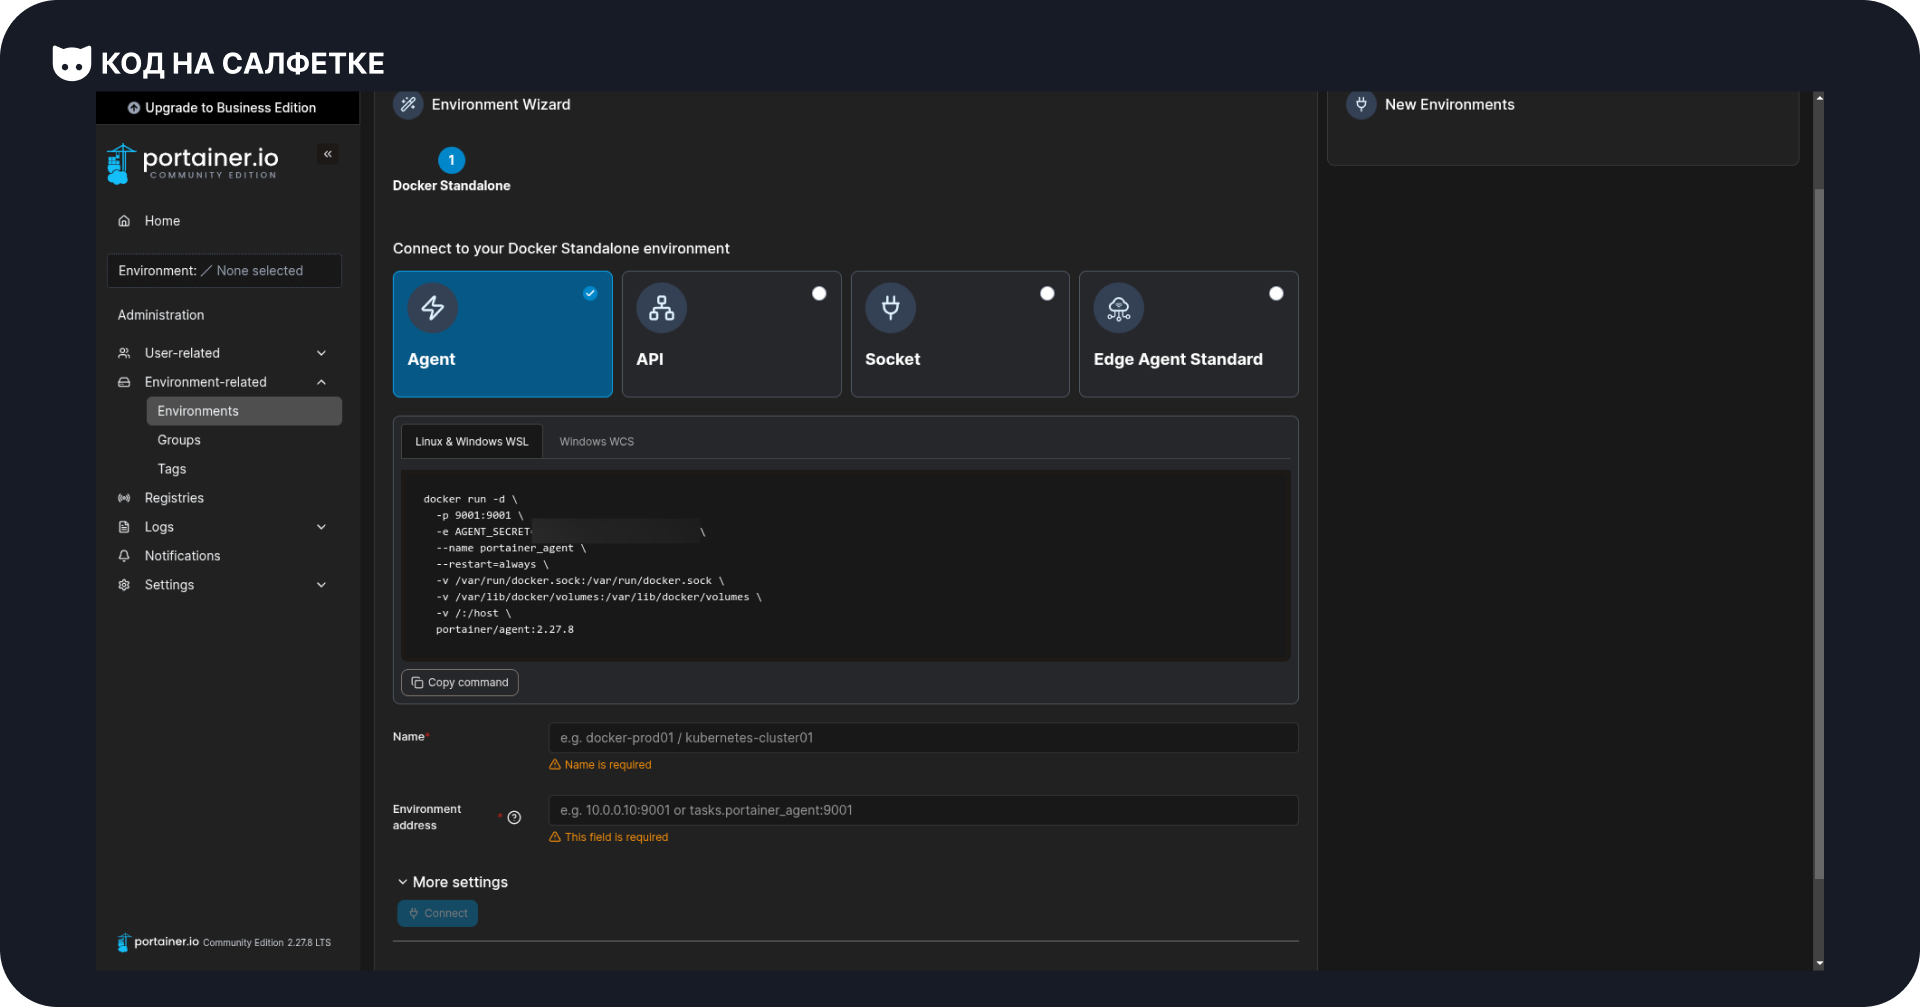This screenshot has height=1007, width=1920.
Task: Select the Agent connection option
Action: [503, 334]
